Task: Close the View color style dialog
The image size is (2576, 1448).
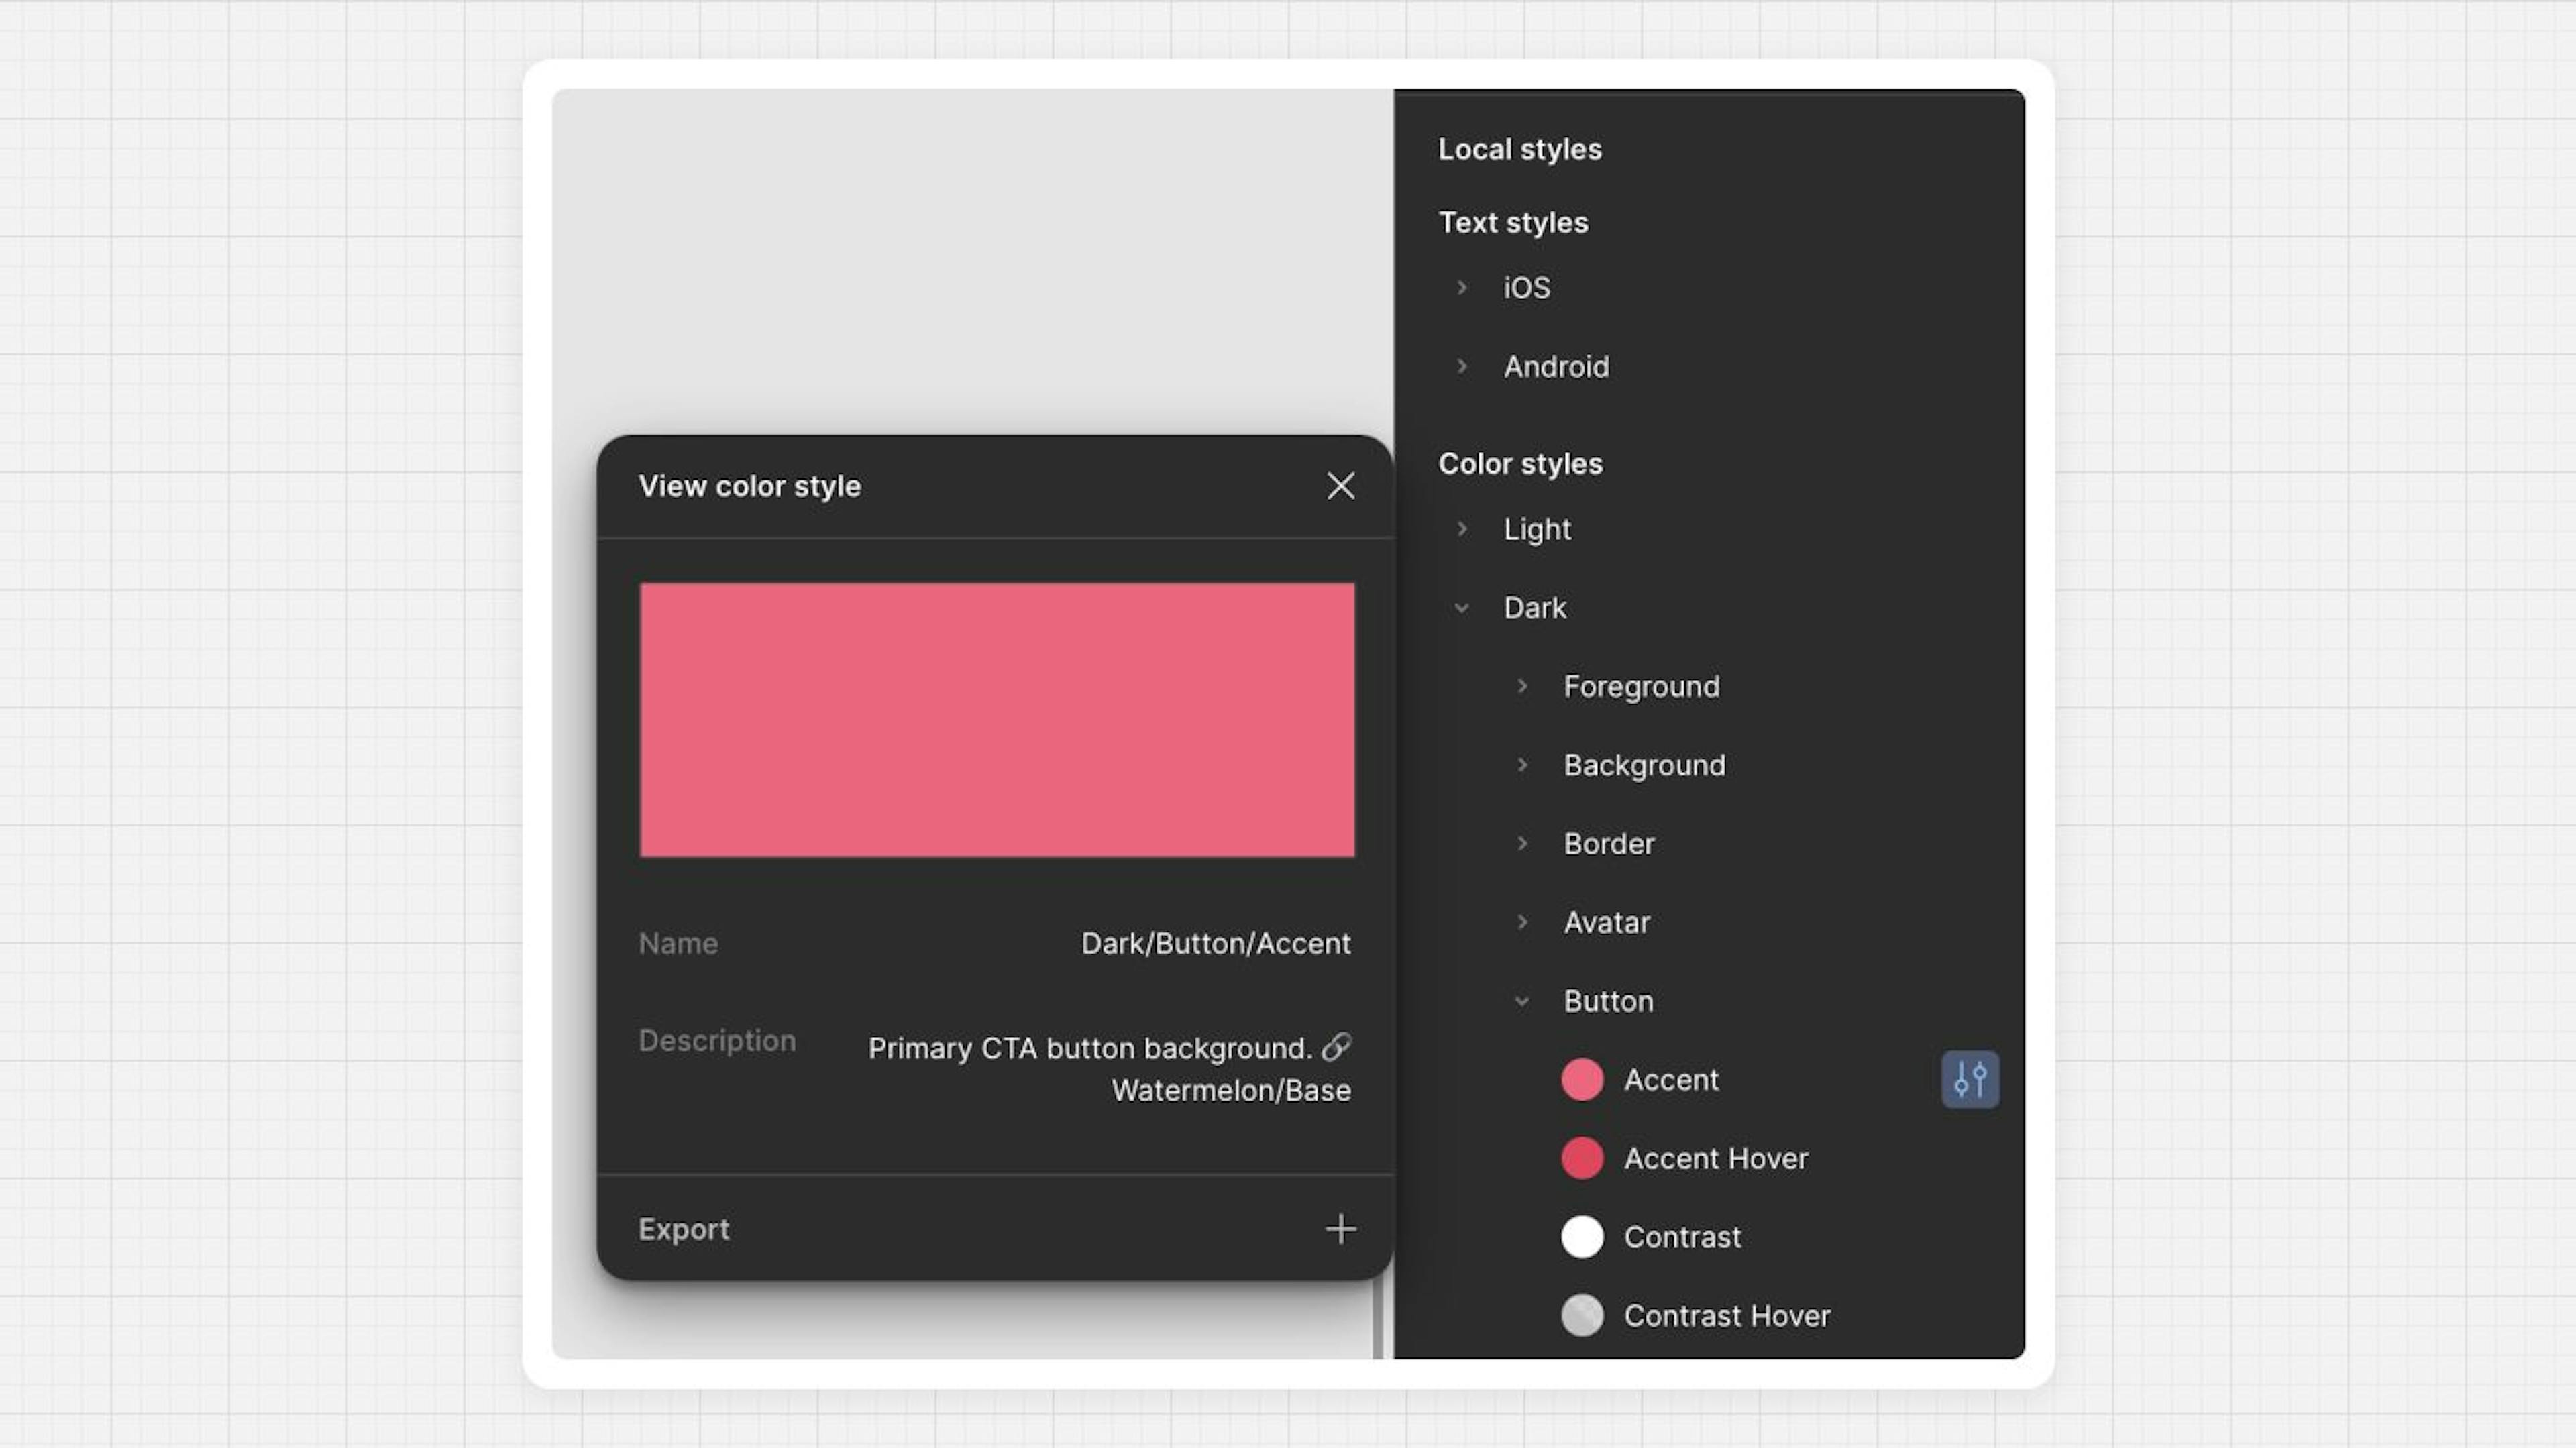Action: tap(1340, 486)
